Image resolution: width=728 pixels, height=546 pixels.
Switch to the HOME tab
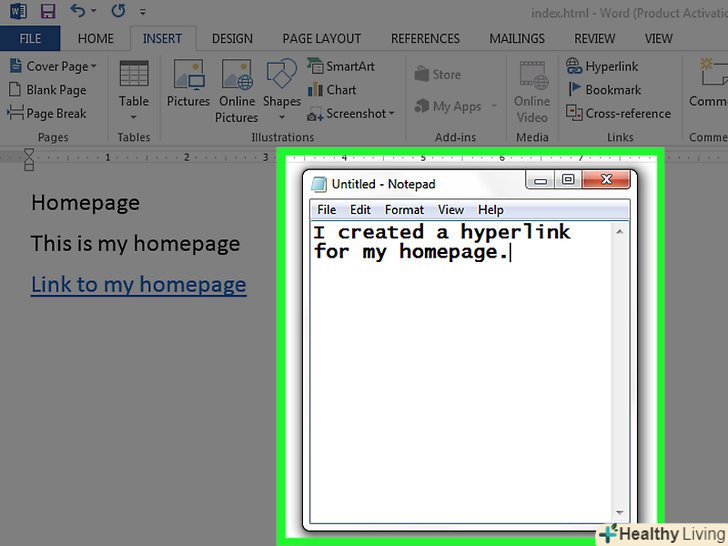click(96, 39)
